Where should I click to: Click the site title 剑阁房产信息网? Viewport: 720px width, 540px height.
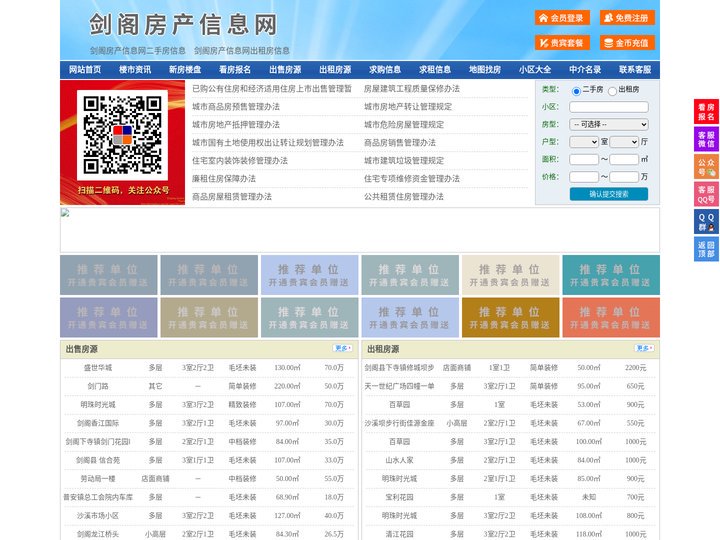pos(183,24)
